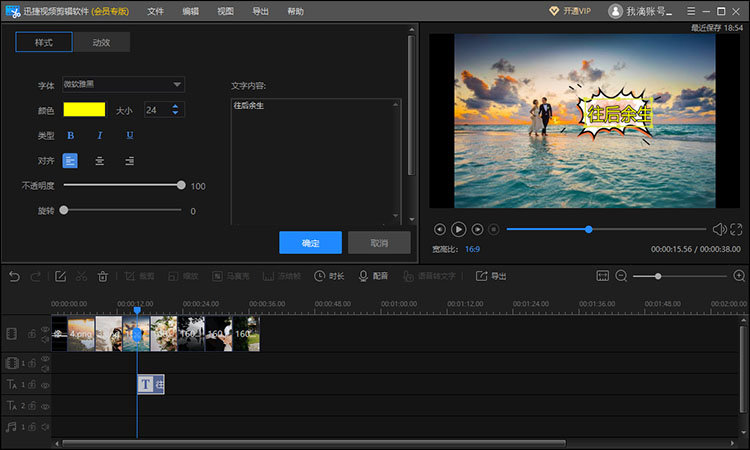Screen dimensions: 750x450
Task: Select the 冻结帧 freeze frame tool
Action: tap(282, 276)
